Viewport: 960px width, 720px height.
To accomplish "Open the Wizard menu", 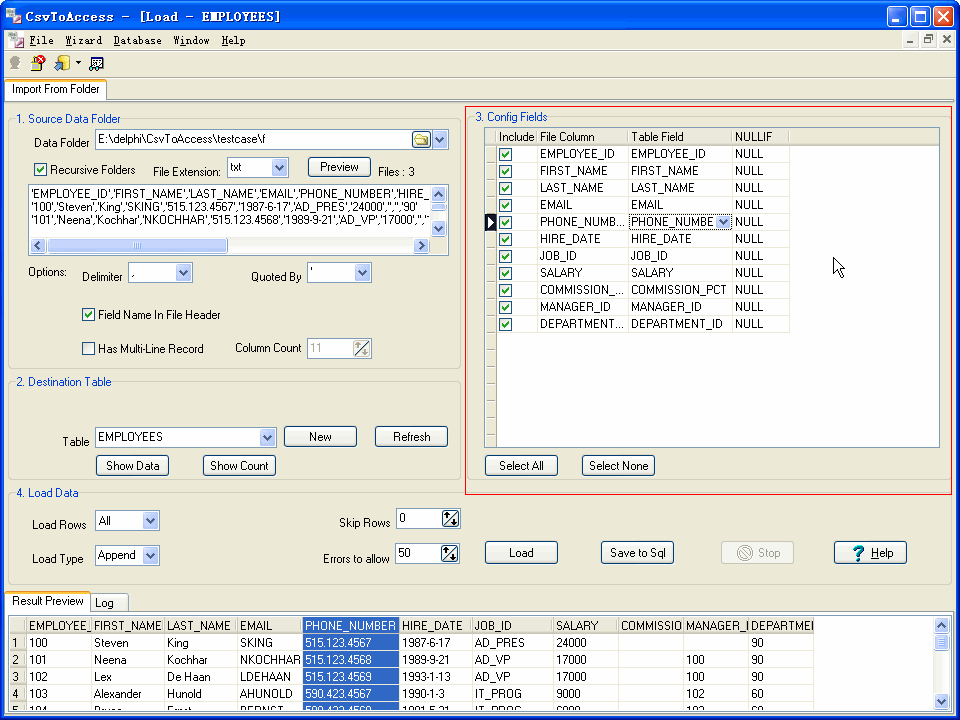I will (x=83, y=40).
